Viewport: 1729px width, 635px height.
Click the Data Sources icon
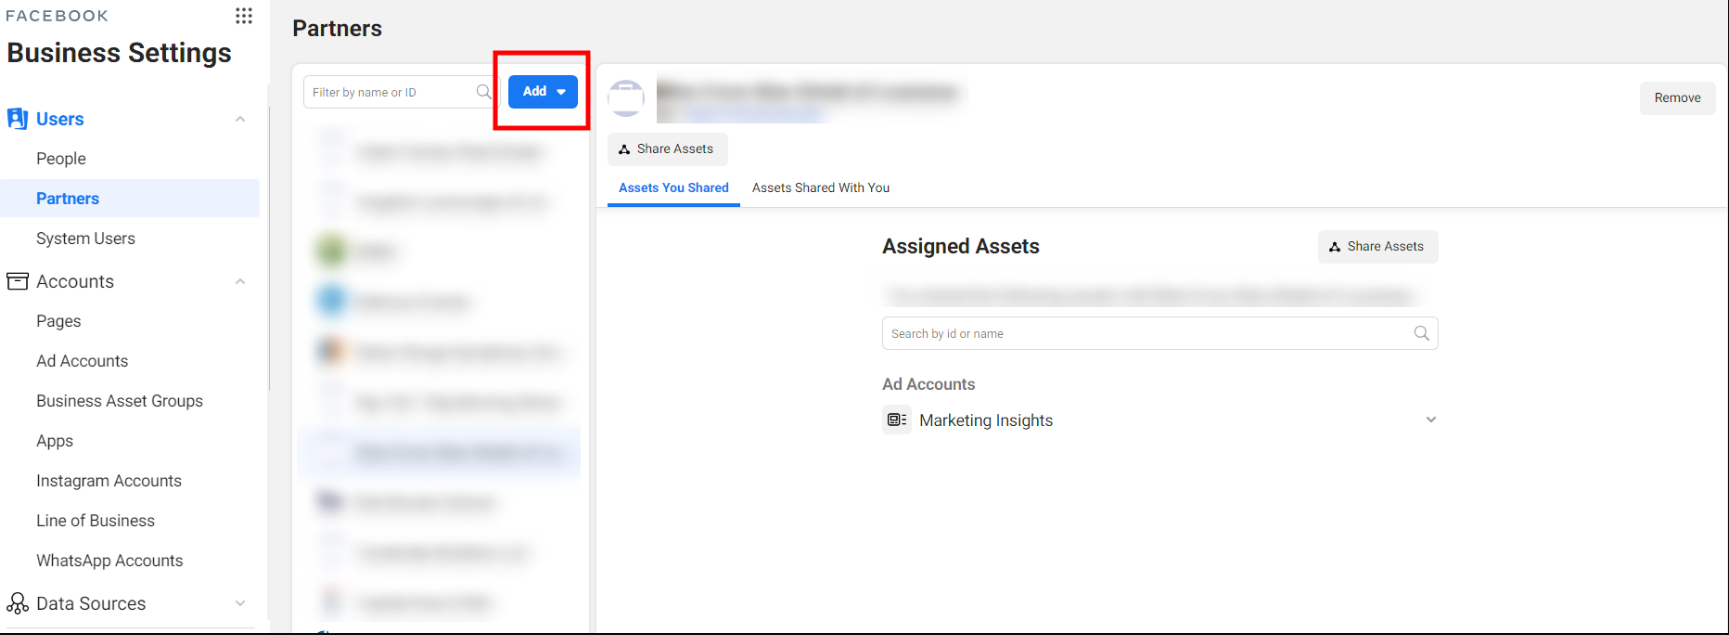(x=17, y=603)
